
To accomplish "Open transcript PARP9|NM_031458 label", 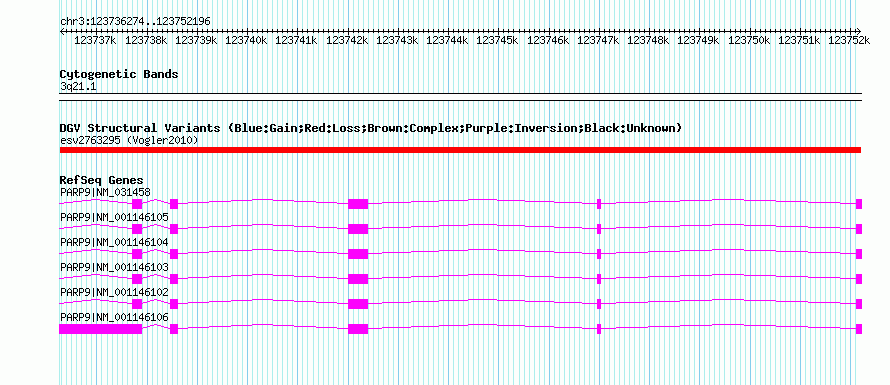I will click(105, 192).
